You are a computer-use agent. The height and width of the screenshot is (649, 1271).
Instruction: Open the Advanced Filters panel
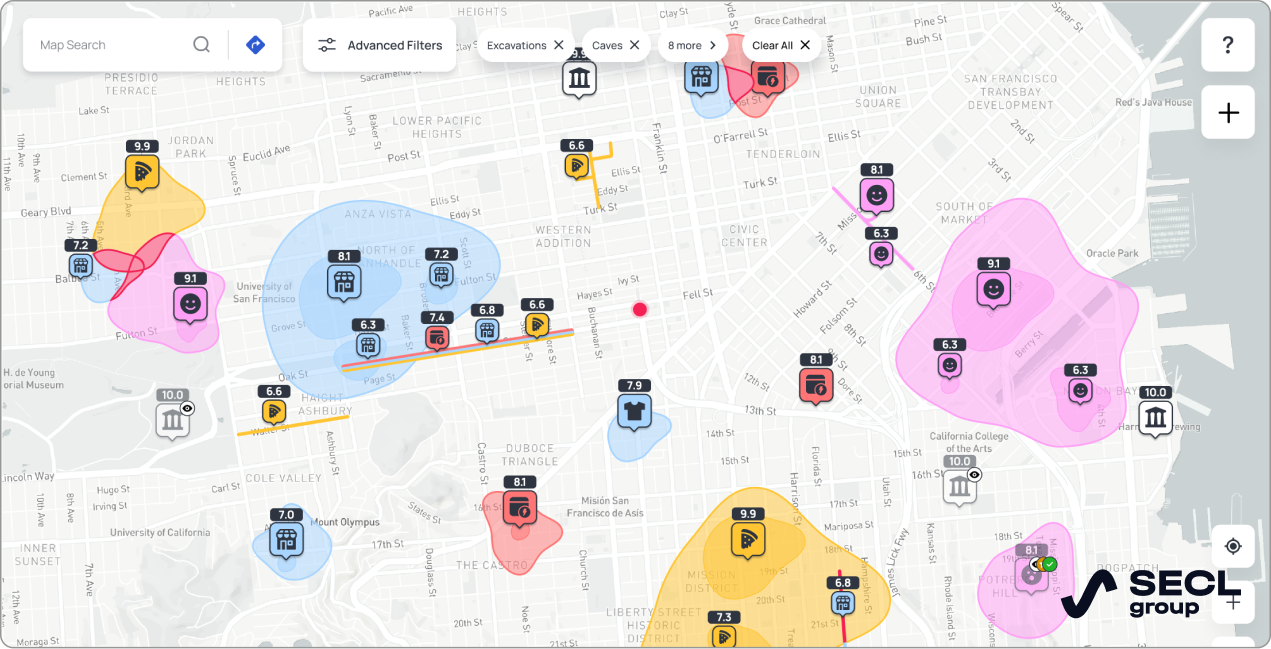[380, 45]
